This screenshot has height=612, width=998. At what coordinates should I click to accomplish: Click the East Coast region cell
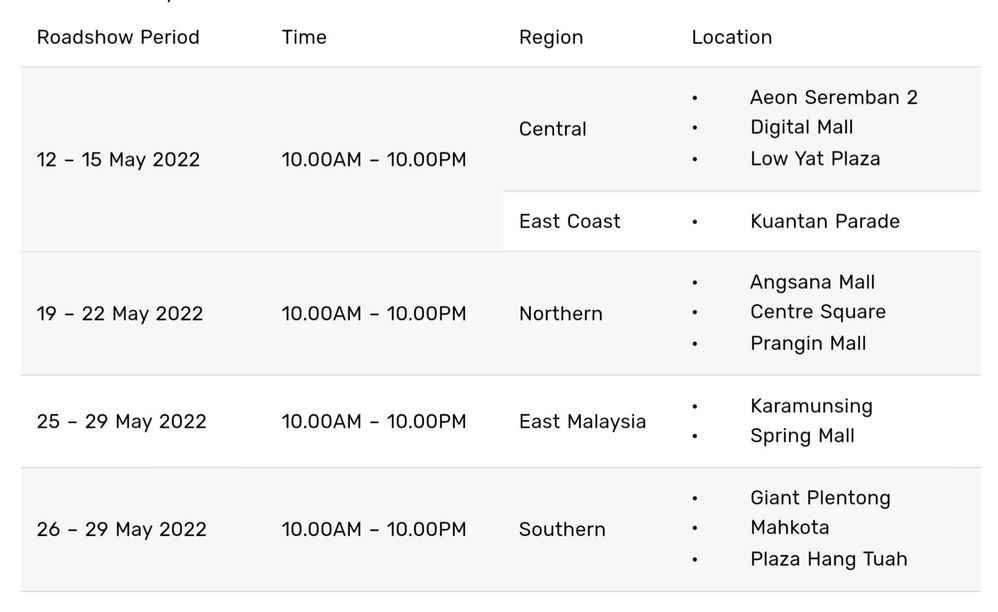tap(569, 221)
